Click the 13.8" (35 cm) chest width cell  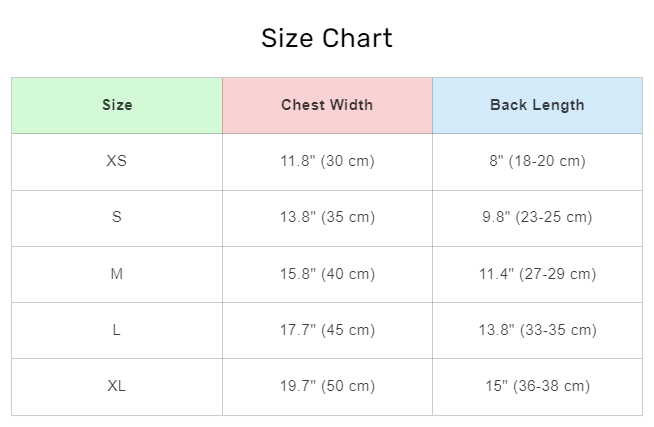click(327, 217)
